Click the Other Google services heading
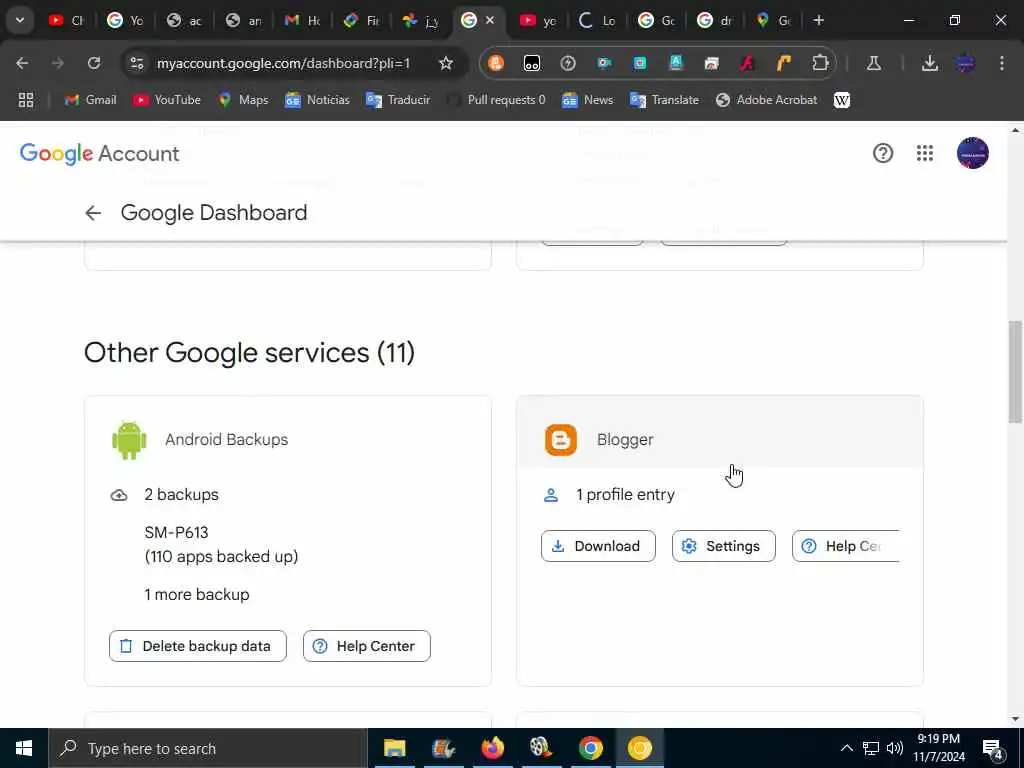This screenshot has width=1024, height=768. (249, 353)
